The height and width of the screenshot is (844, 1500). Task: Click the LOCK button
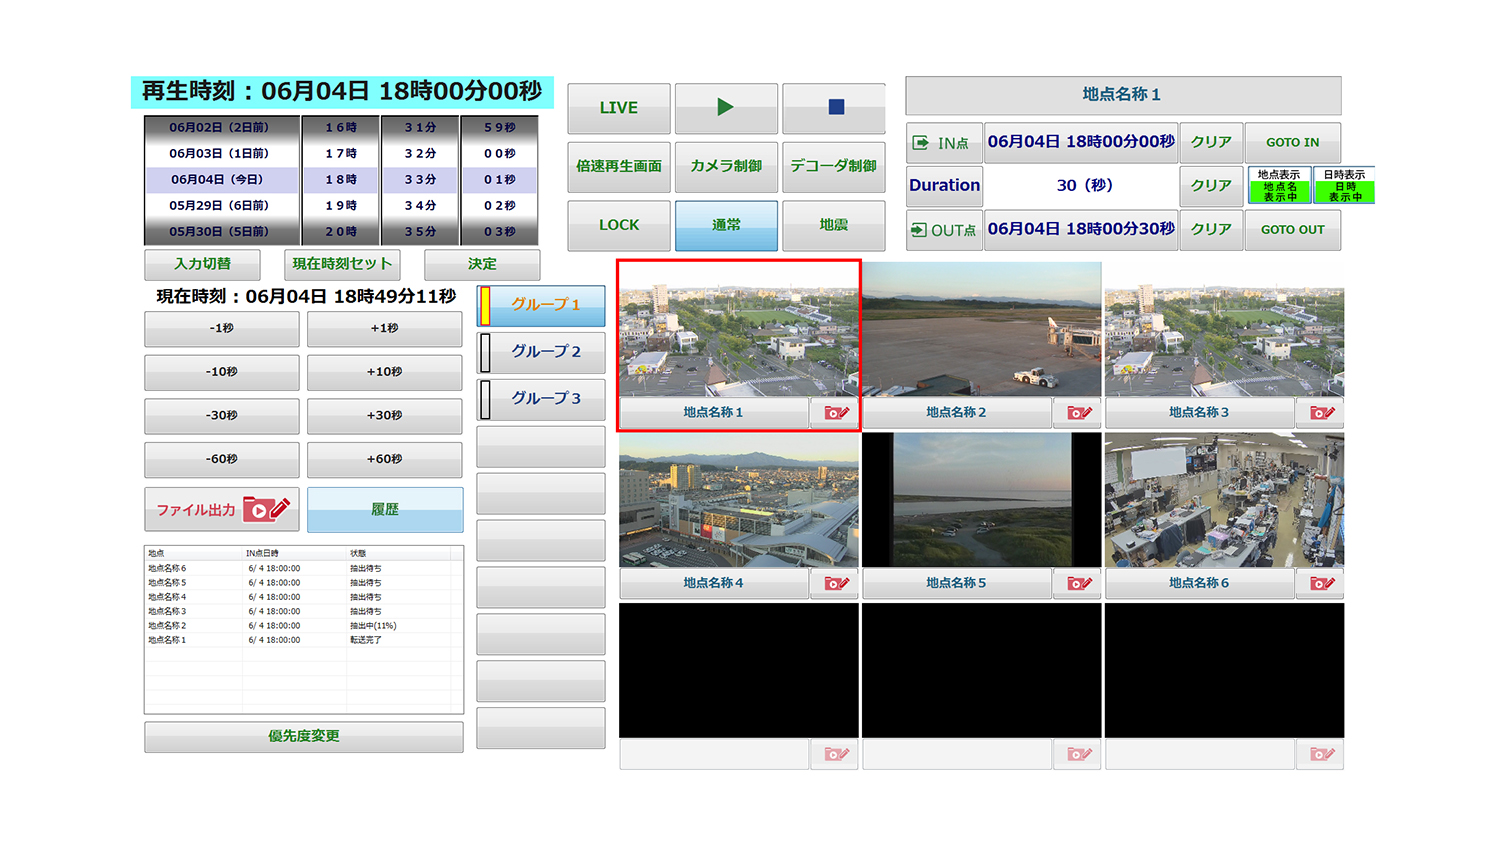(619, 225)
